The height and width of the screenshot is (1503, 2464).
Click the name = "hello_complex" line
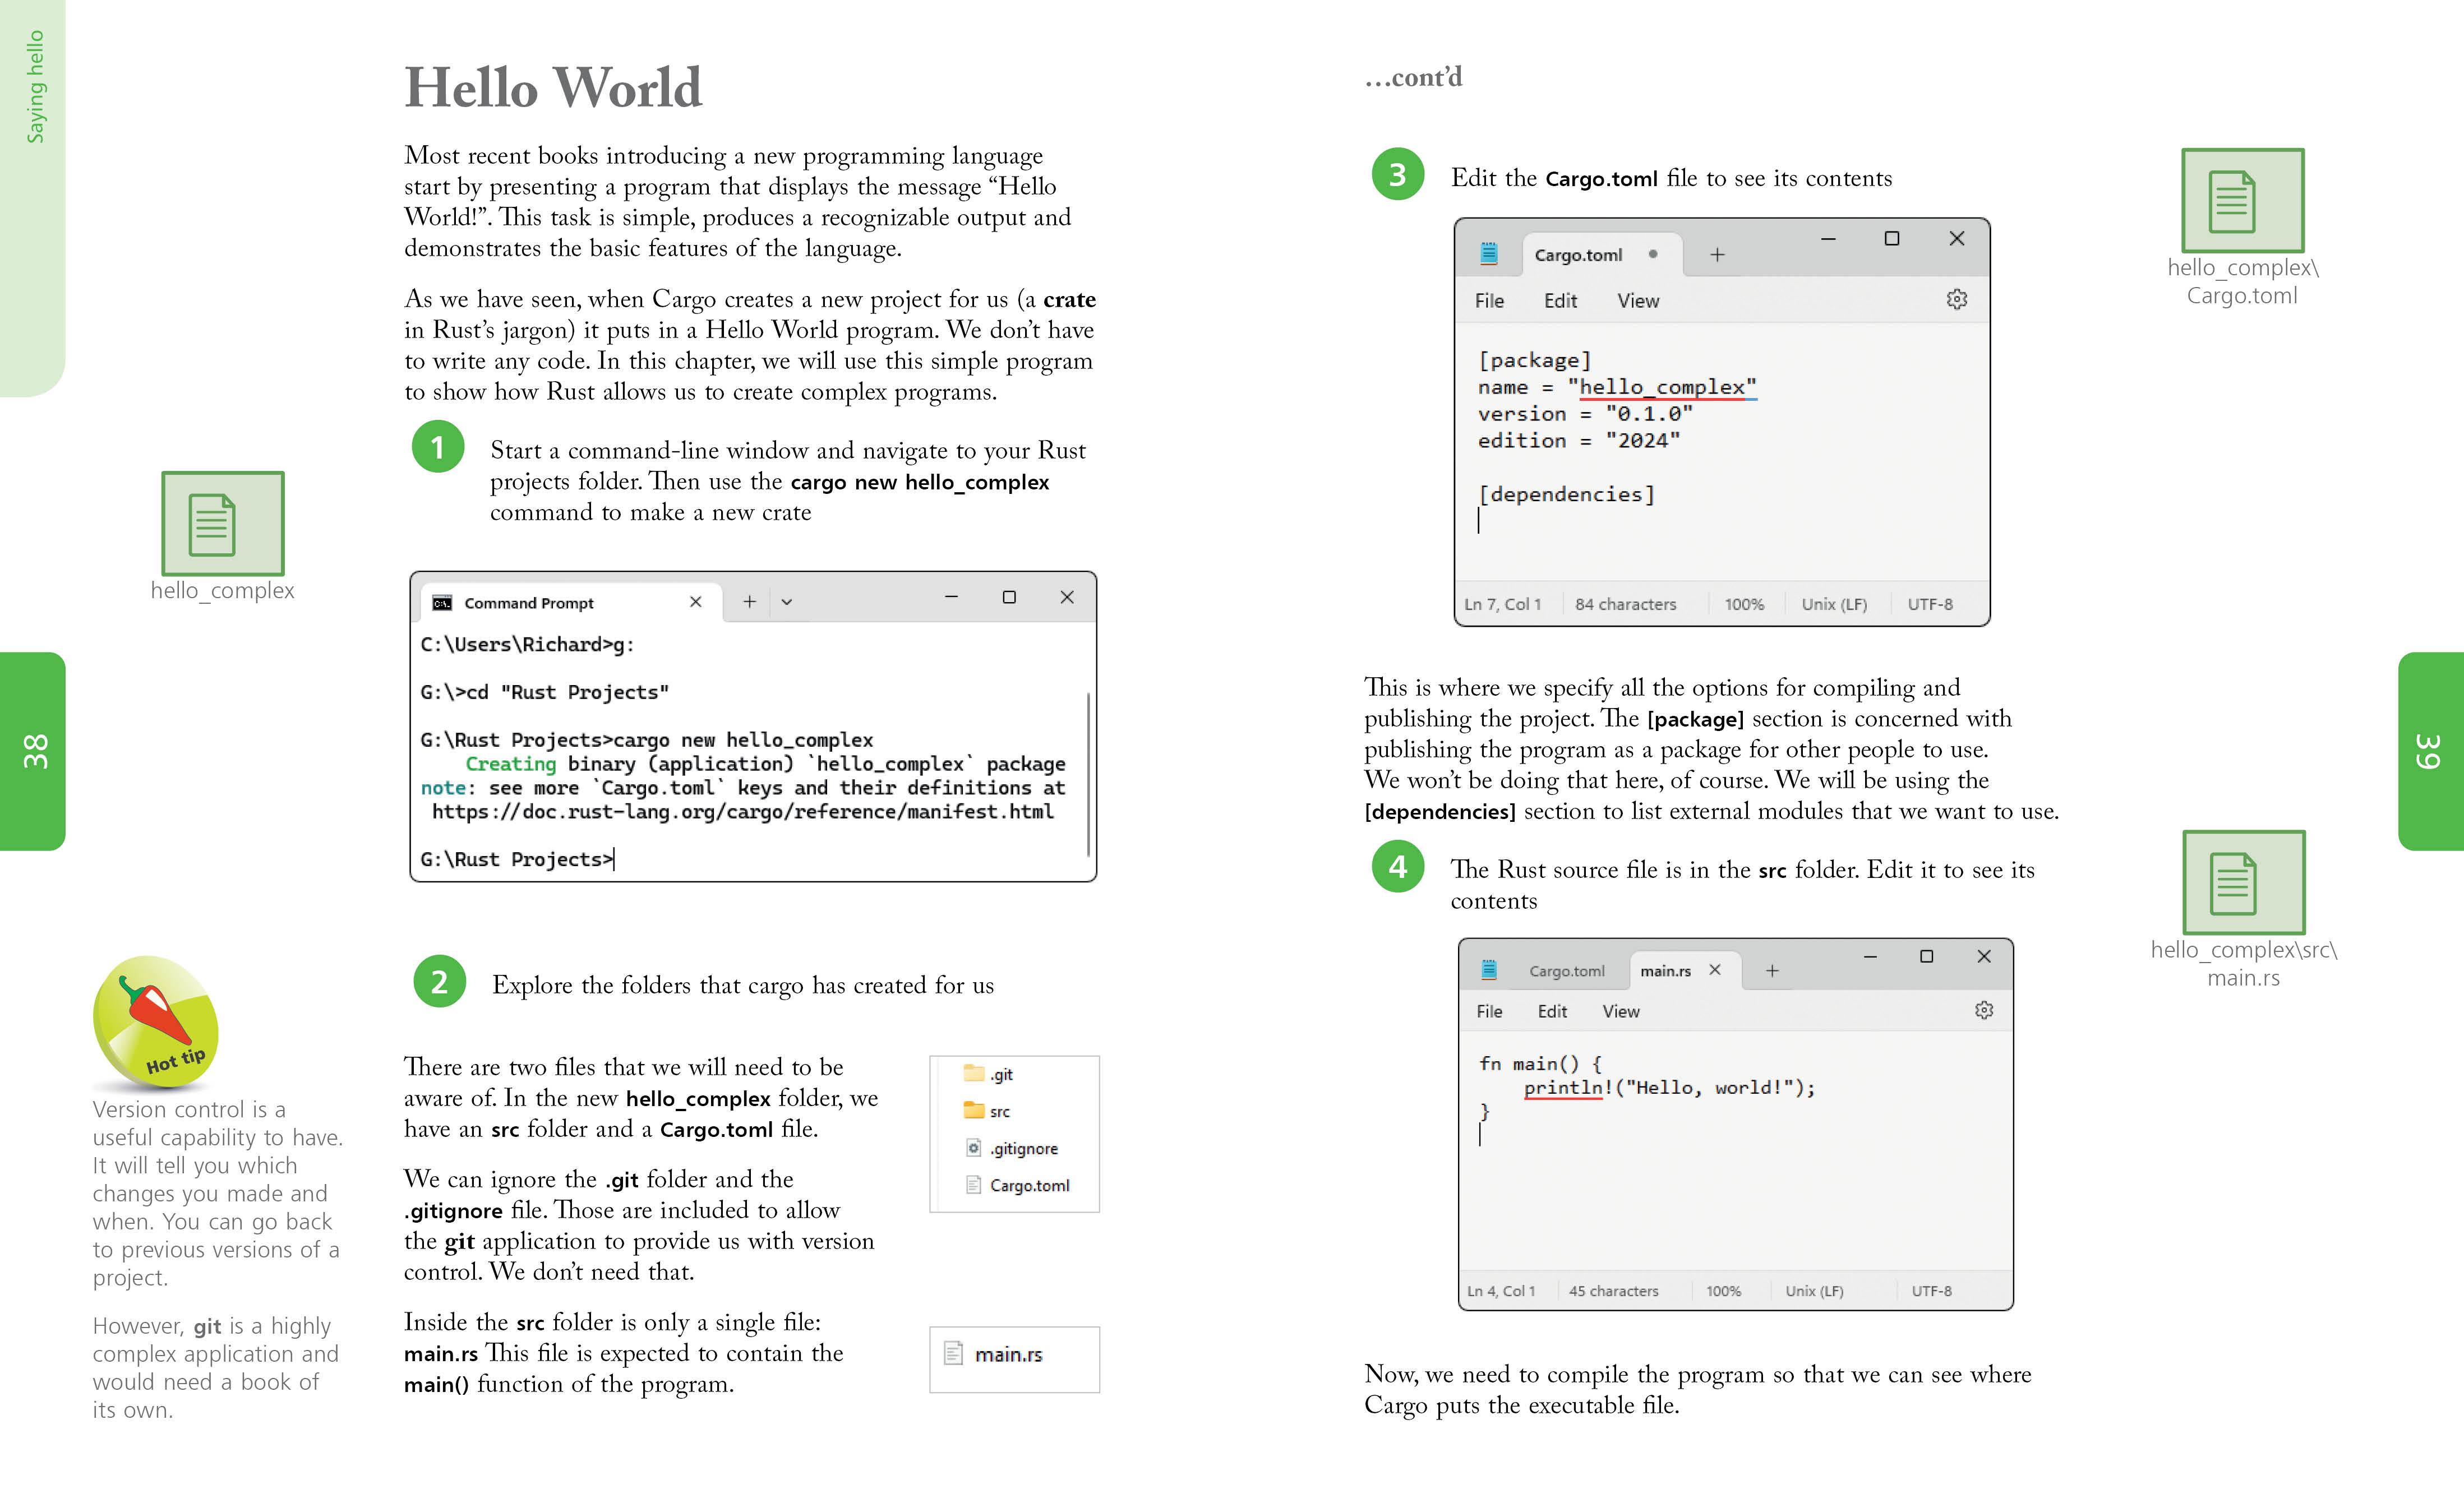click(1617, 387)
